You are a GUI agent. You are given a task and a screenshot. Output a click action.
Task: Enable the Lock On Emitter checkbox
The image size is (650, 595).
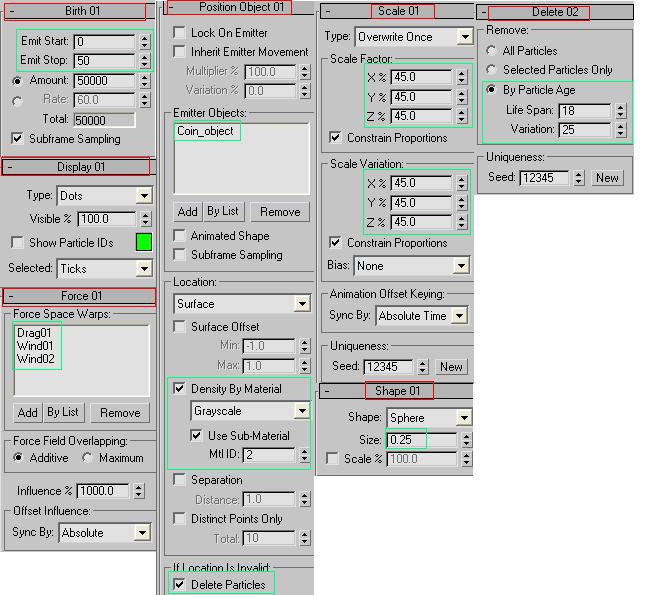tap(179, 33)
